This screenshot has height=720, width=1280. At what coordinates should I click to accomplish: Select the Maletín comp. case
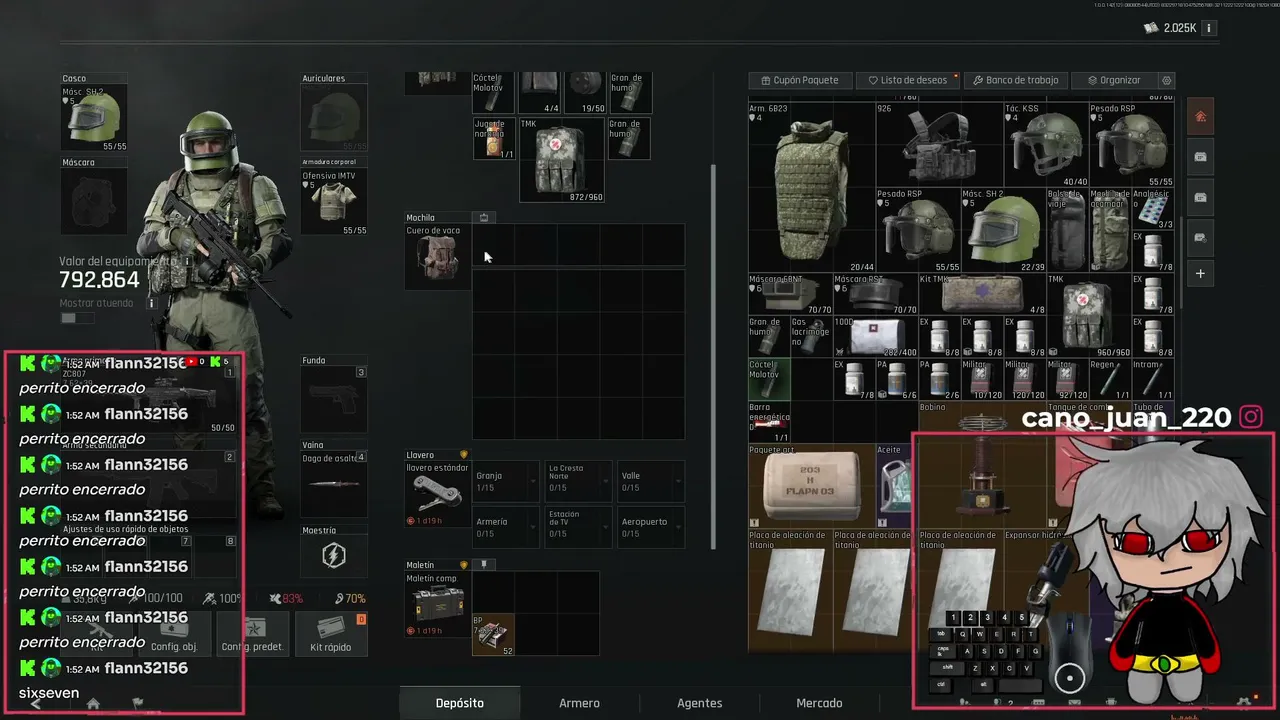pos(438,605)
